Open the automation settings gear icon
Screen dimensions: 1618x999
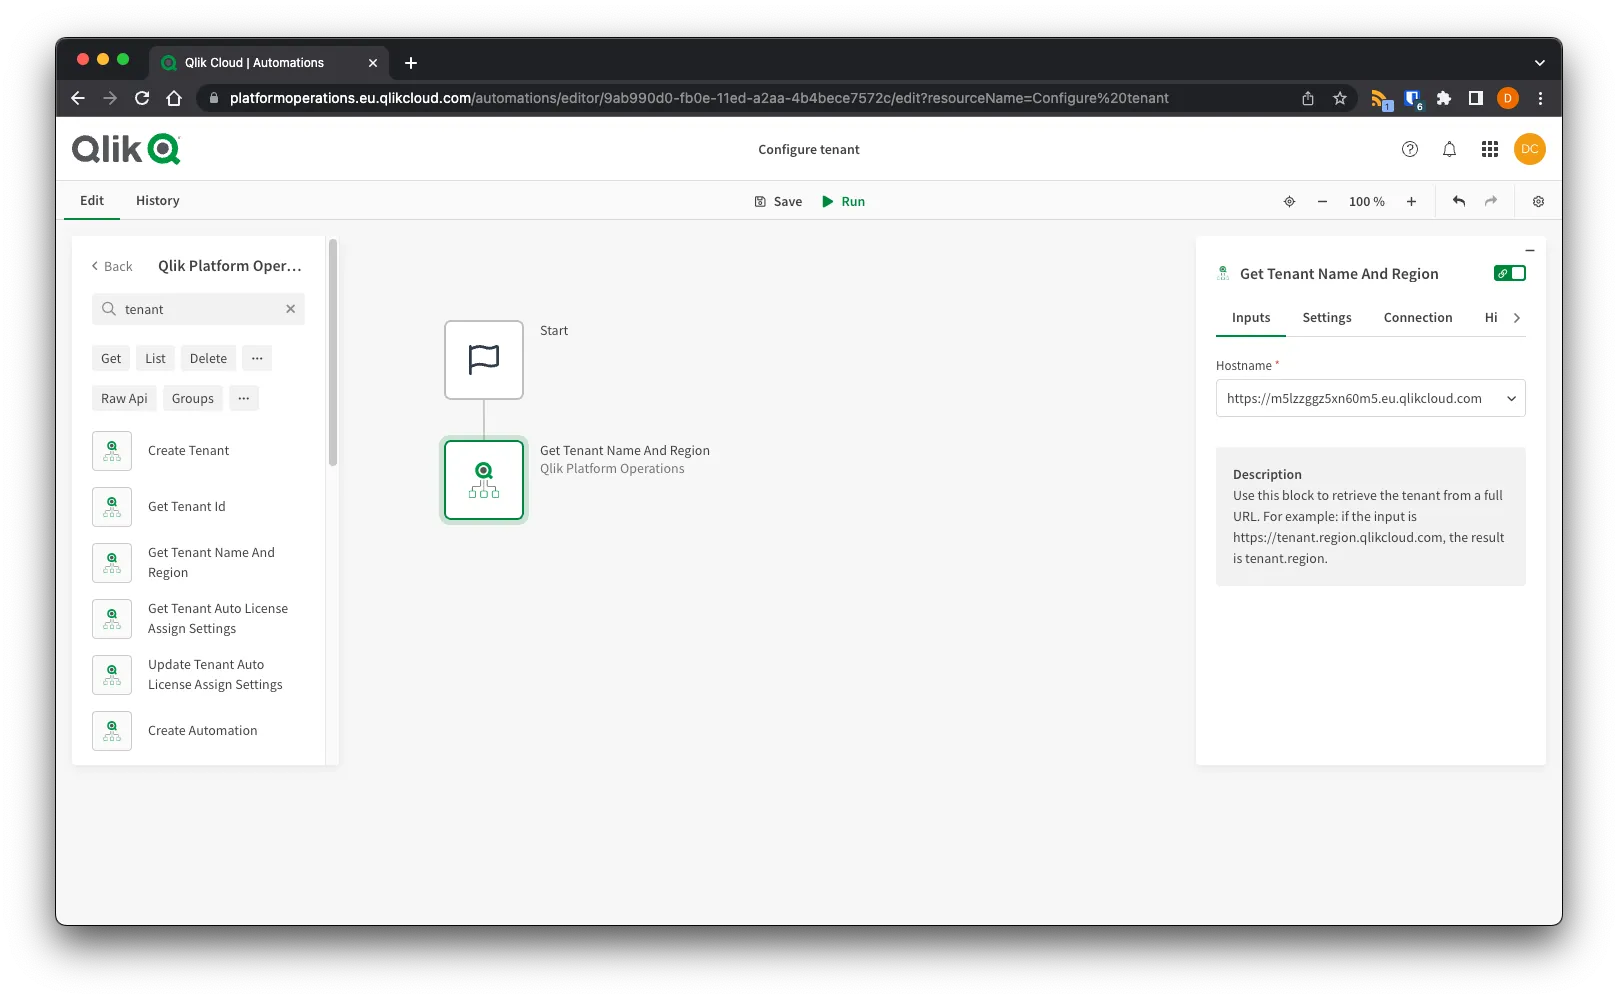click(x=1537, y=201)
